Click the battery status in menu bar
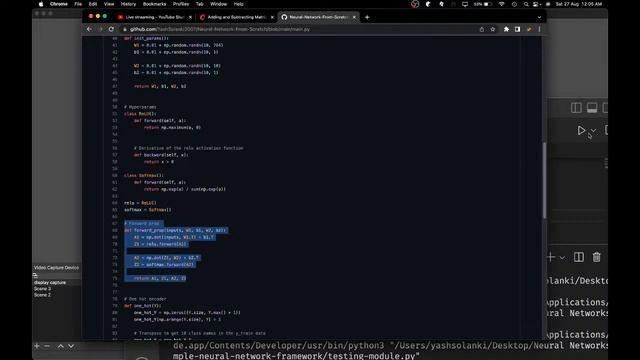The width and height of the screenshot is (640, 360). [x=483, y=4]
